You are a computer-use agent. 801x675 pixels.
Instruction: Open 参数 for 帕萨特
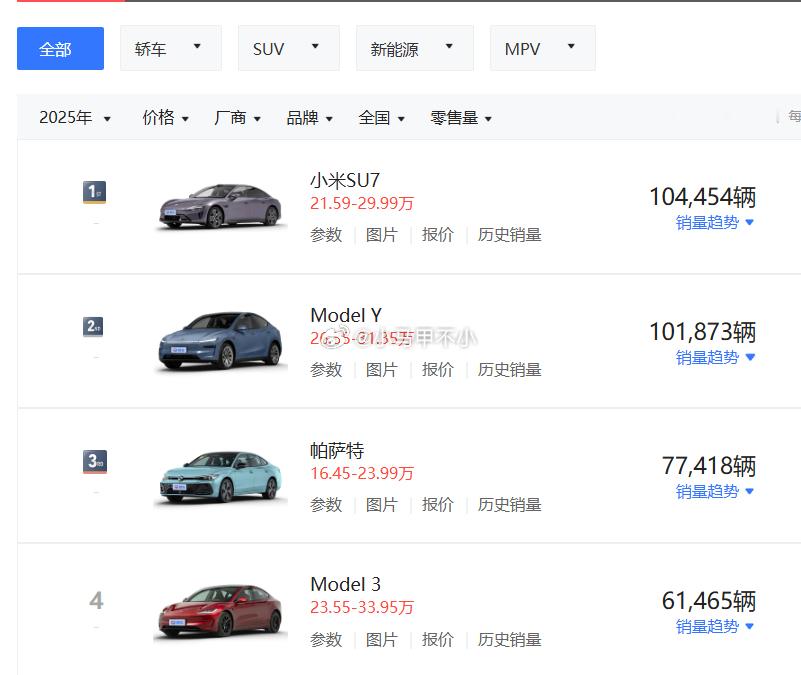[x=326, y=505]
